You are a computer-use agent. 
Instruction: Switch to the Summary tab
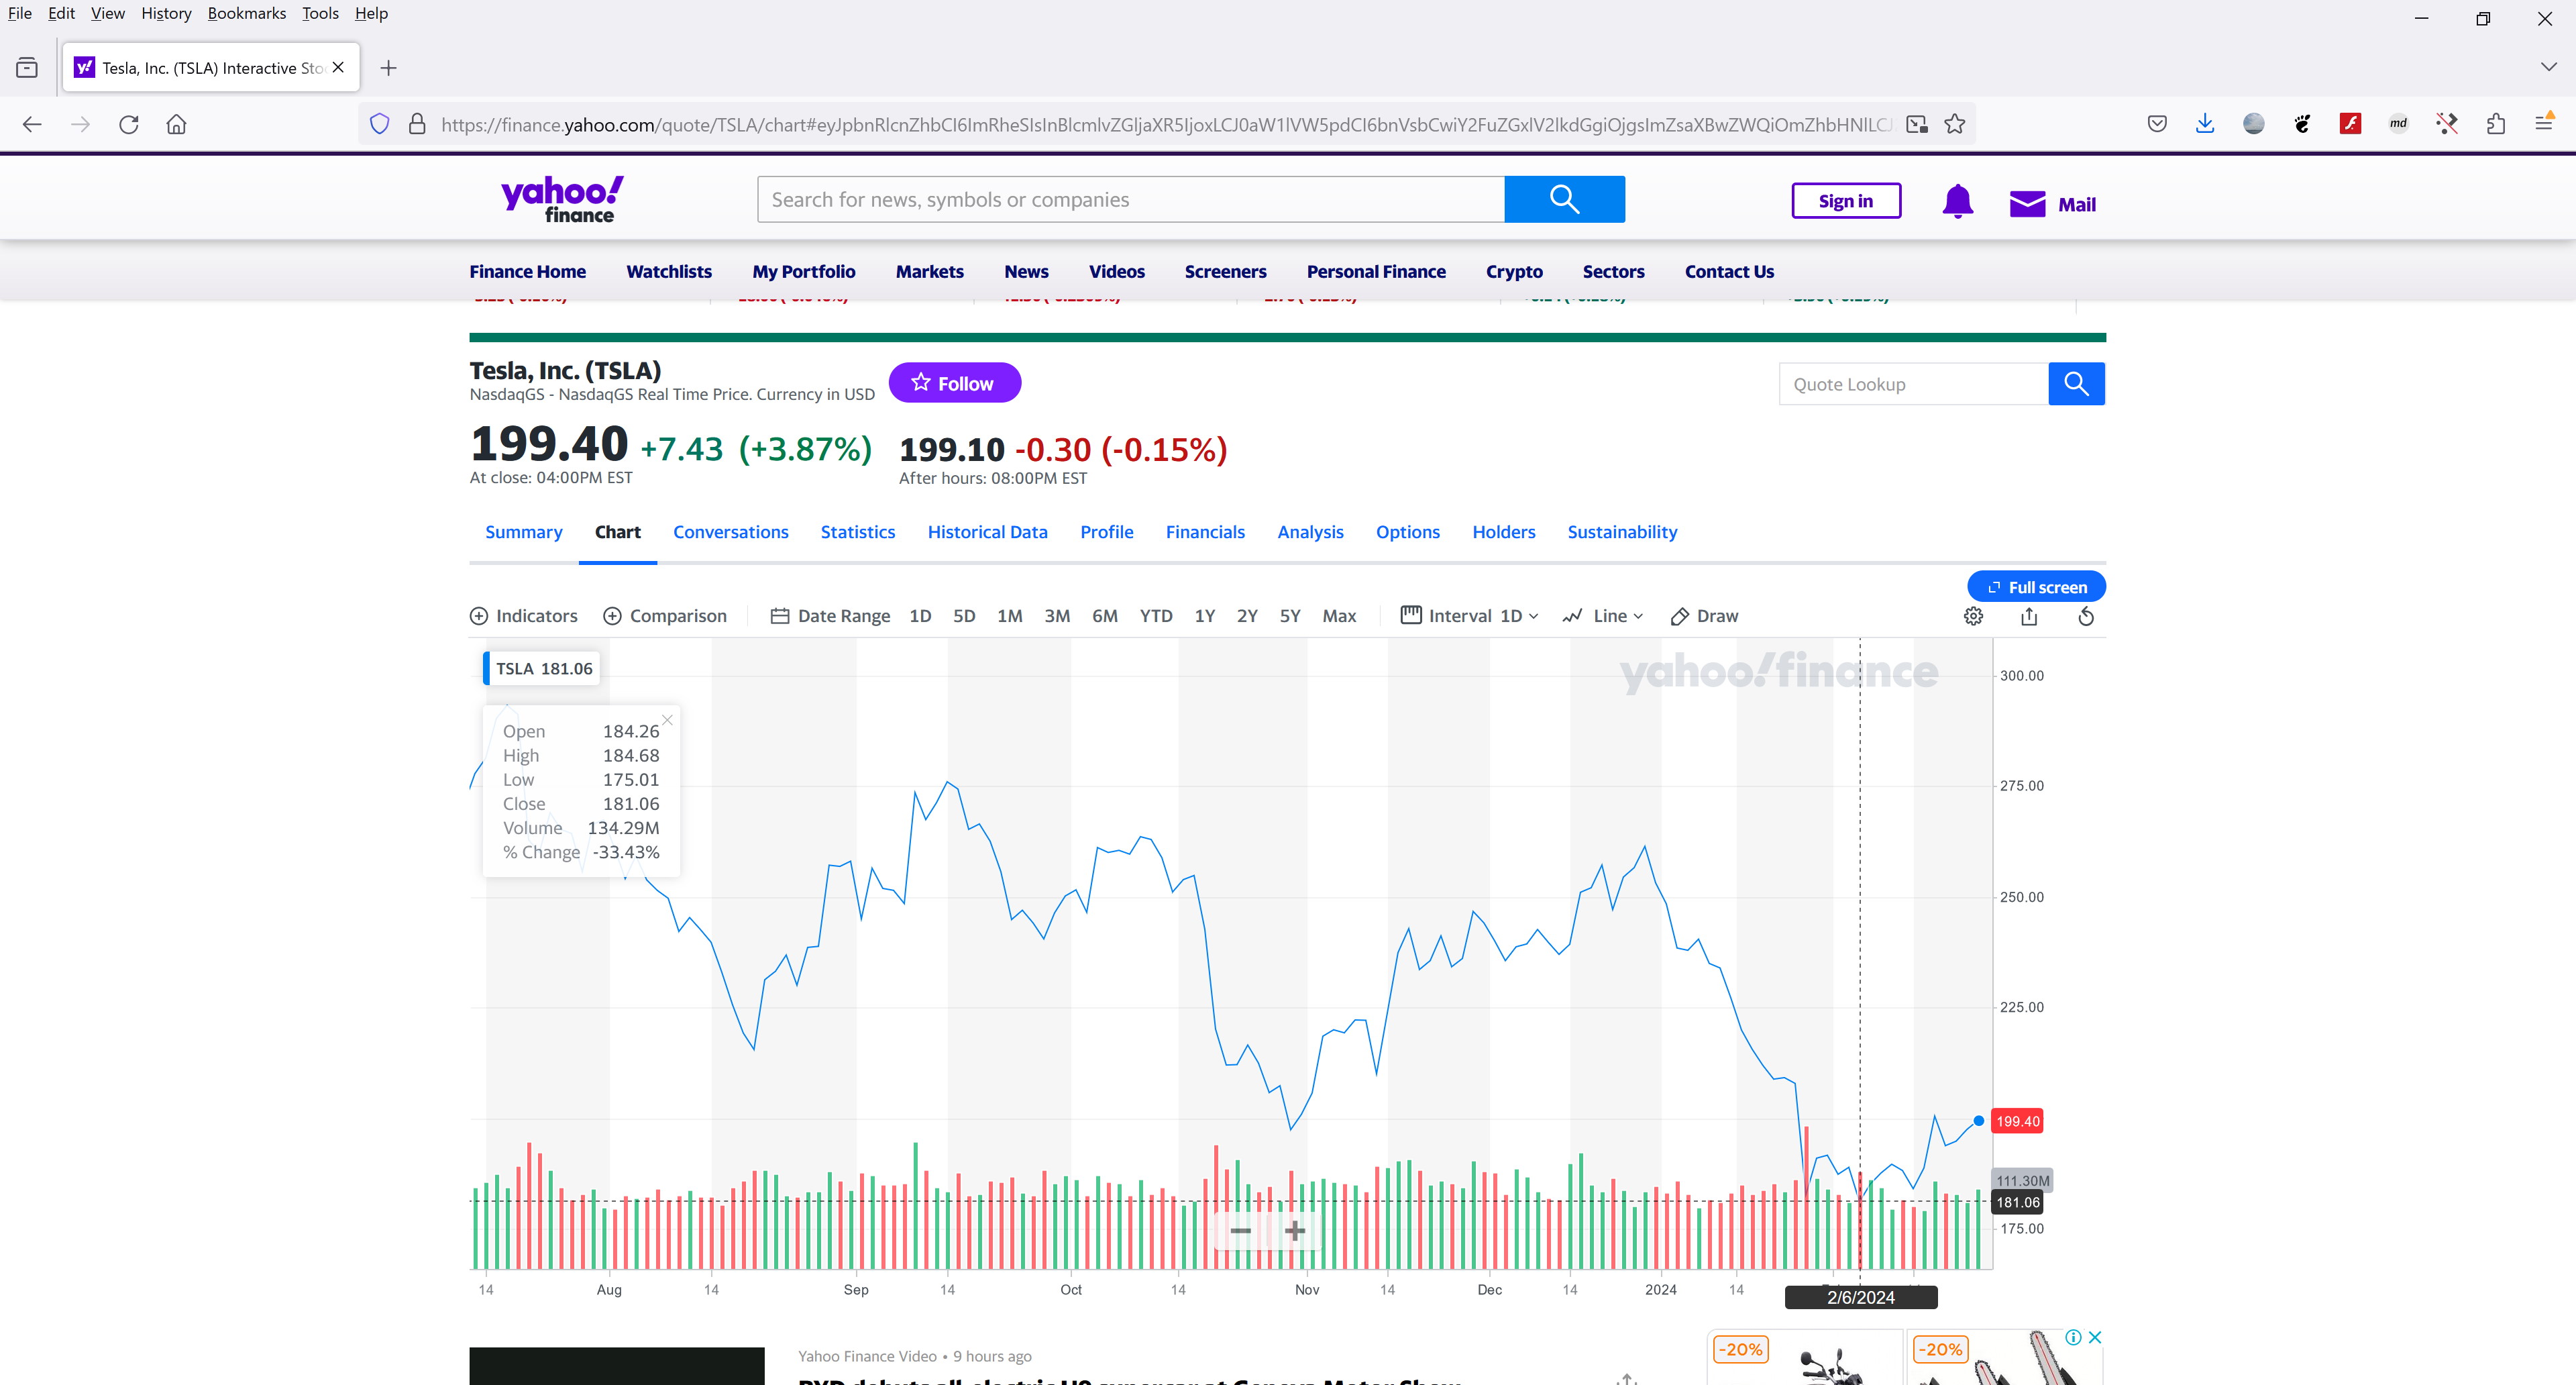point(524,532)
